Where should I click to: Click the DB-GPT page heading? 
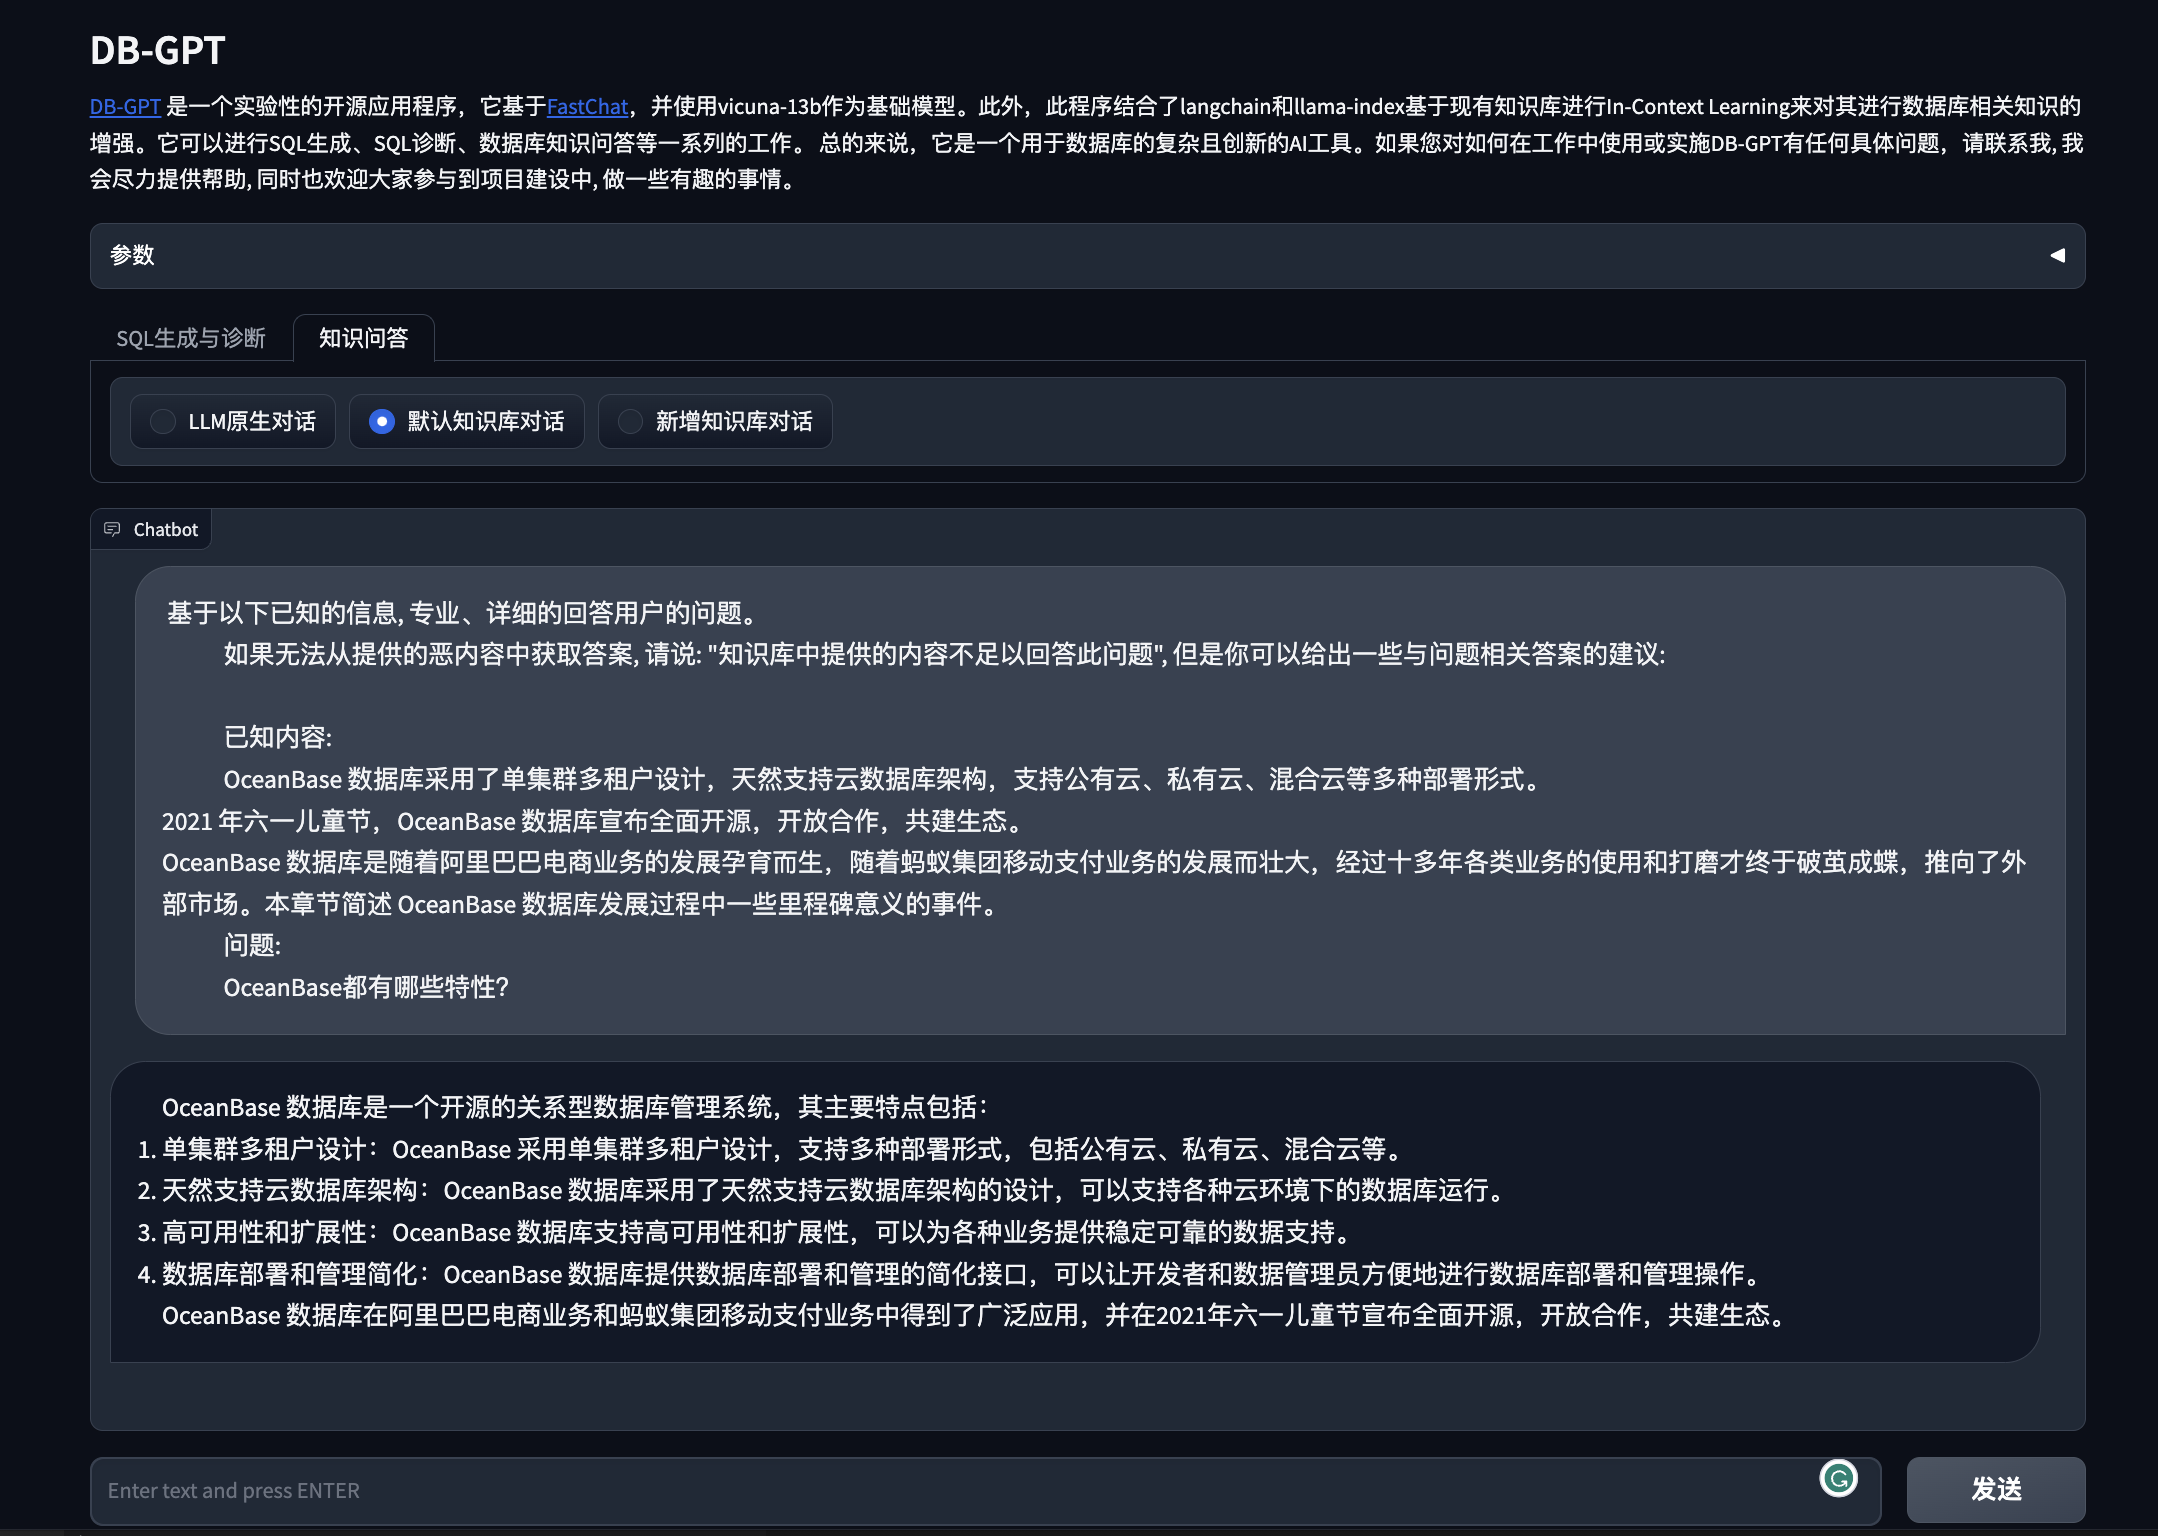tap(157, 50)
